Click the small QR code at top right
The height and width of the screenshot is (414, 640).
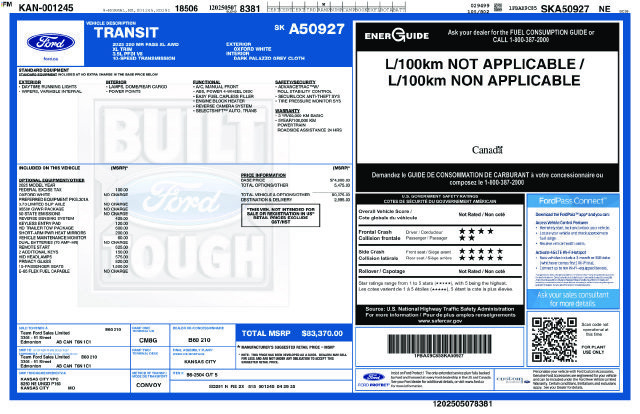point(498,7)
